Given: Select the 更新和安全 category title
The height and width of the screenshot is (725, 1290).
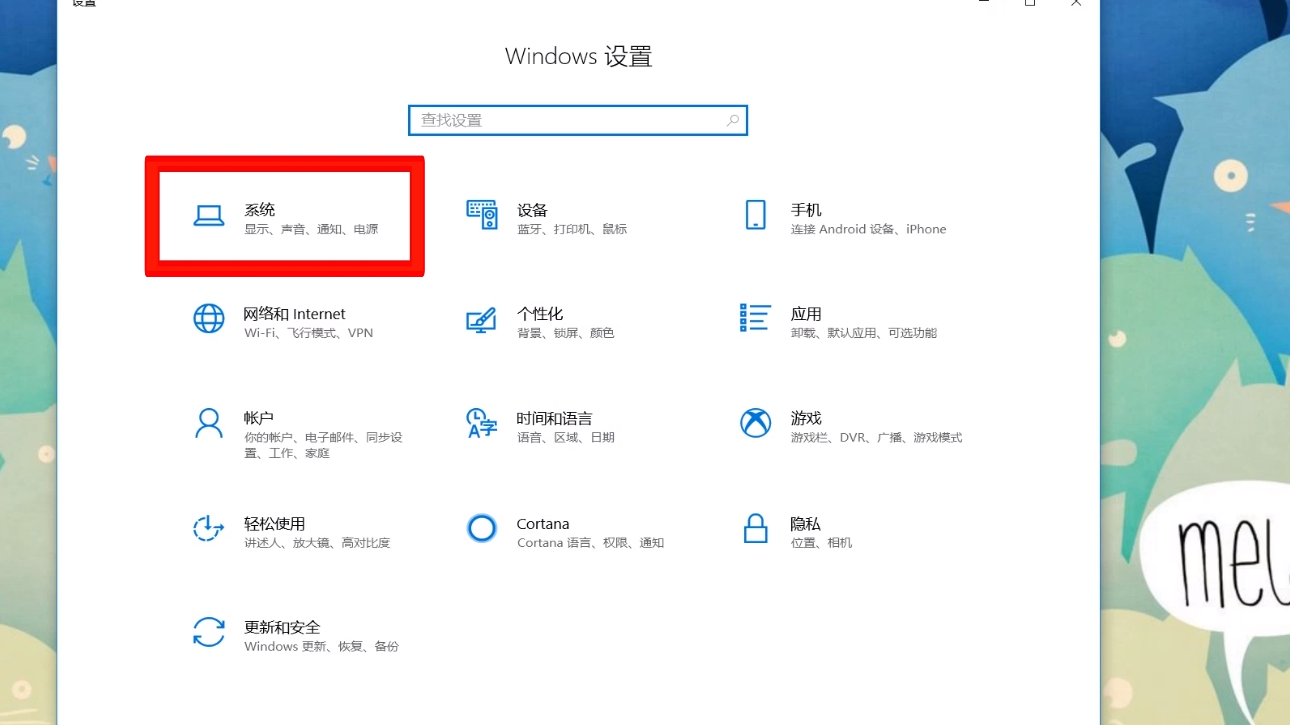Looking at the screenshot, I should coord(282,627).
